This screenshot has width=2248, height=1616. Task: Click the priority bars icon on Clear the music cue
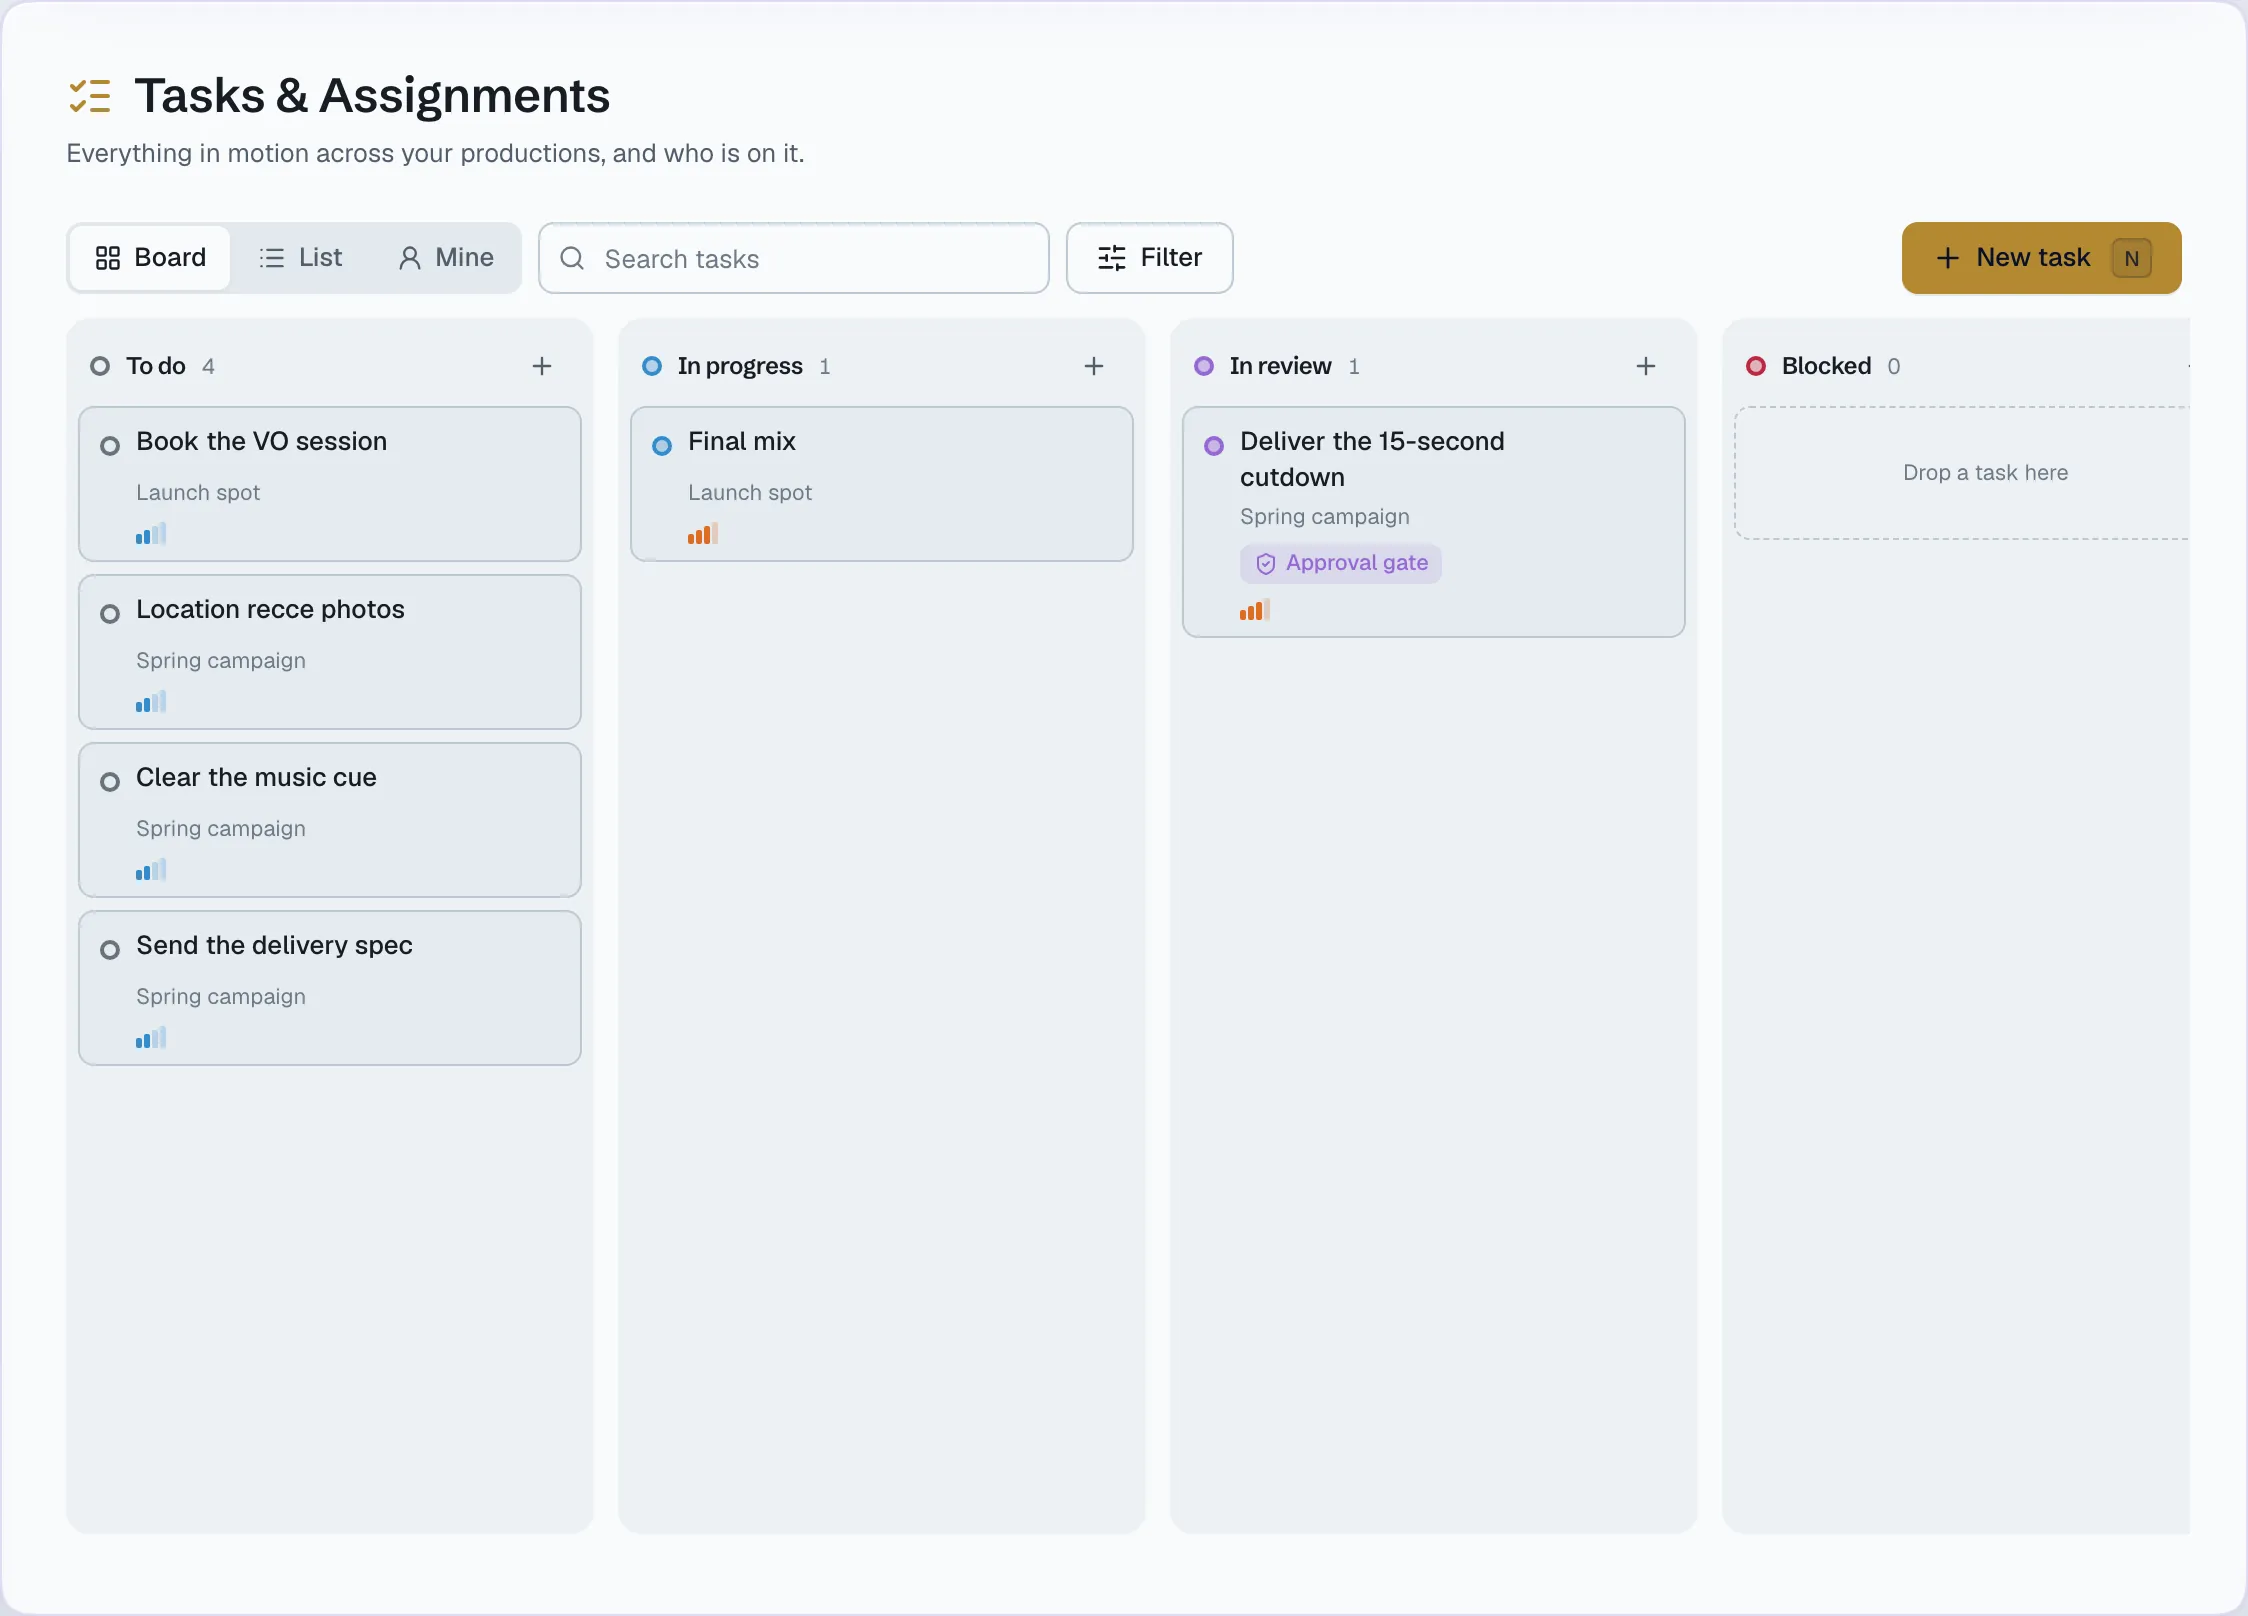151,870
